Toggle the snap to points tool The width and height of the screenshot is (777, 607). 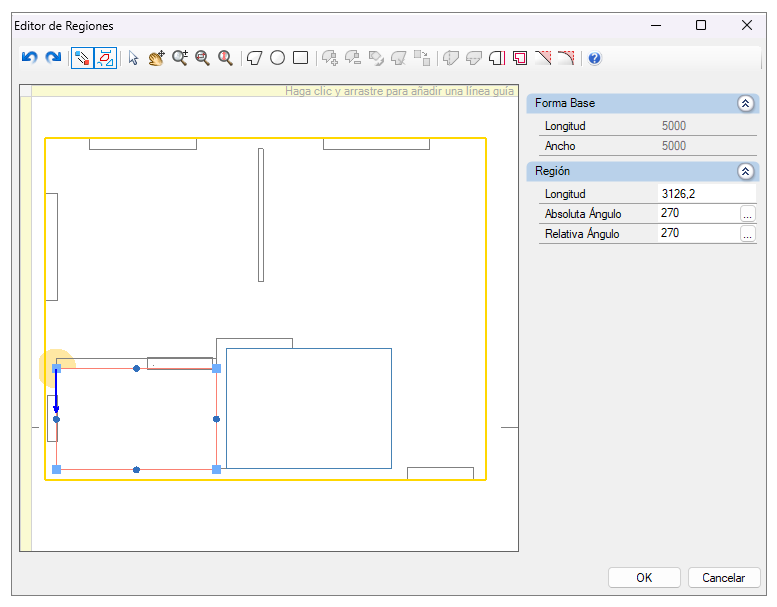point(82,58)
